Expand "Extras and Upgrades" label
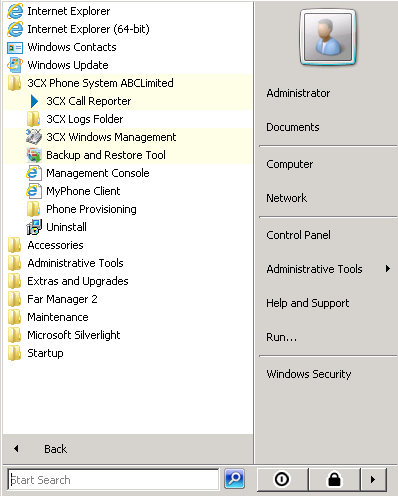The image size is (398, 496). [x=78, y=281]
